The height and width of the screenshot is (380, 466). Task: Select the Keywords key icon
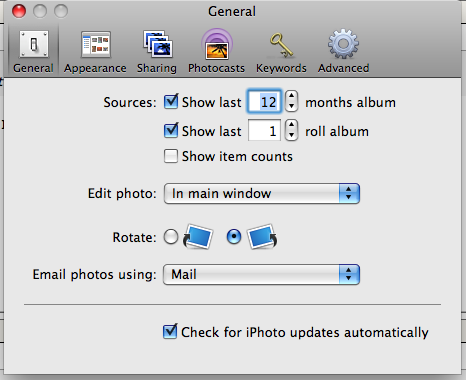tap(281, 51)
